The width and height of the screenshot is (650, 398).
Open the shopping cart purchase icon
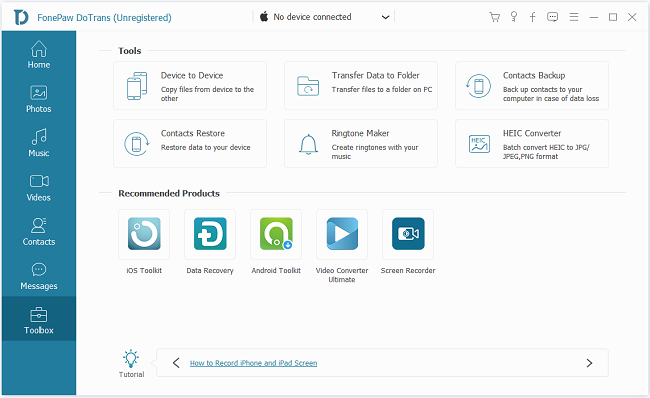pyautogui.click(x=494, y=17)
